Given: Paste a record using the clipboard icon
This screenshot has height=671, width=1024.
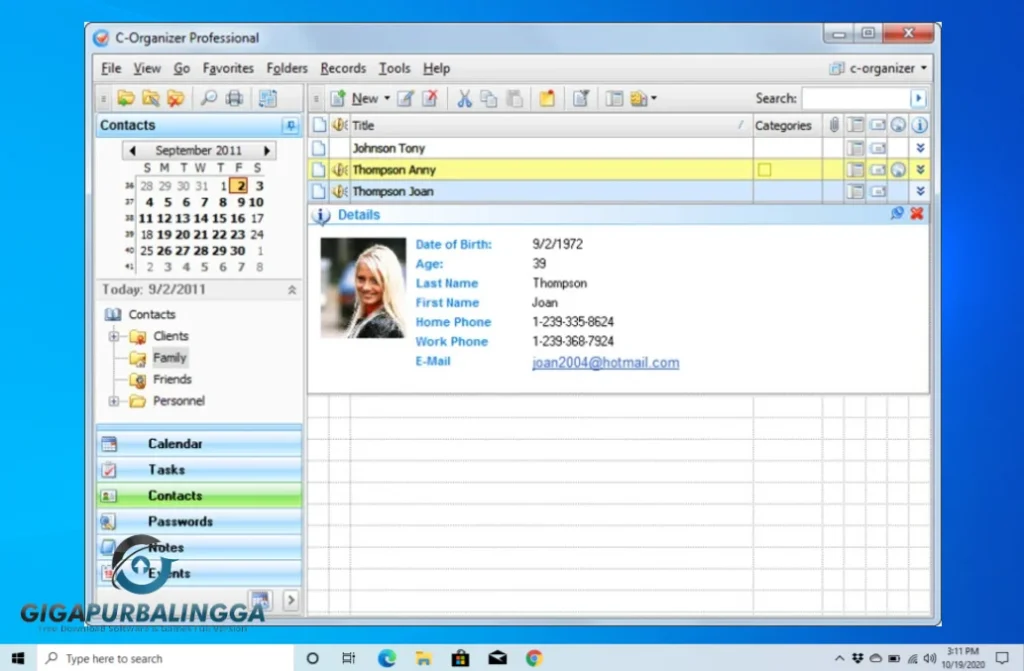Looking at the screenshot, I should (515, 98).
